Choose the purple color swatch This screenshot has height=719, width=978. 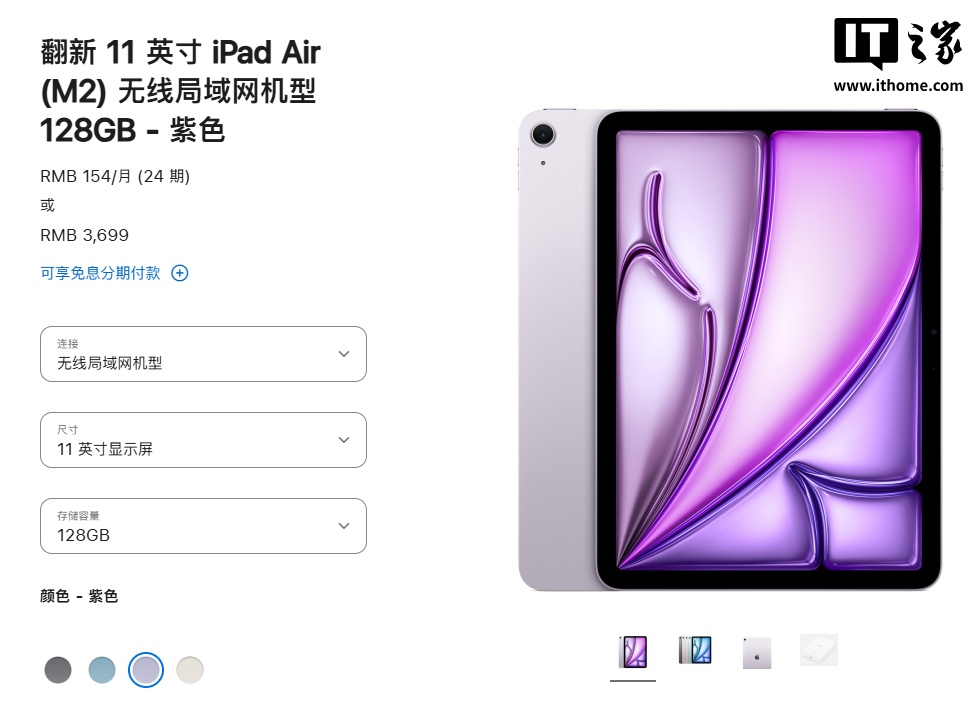(146, 670)
